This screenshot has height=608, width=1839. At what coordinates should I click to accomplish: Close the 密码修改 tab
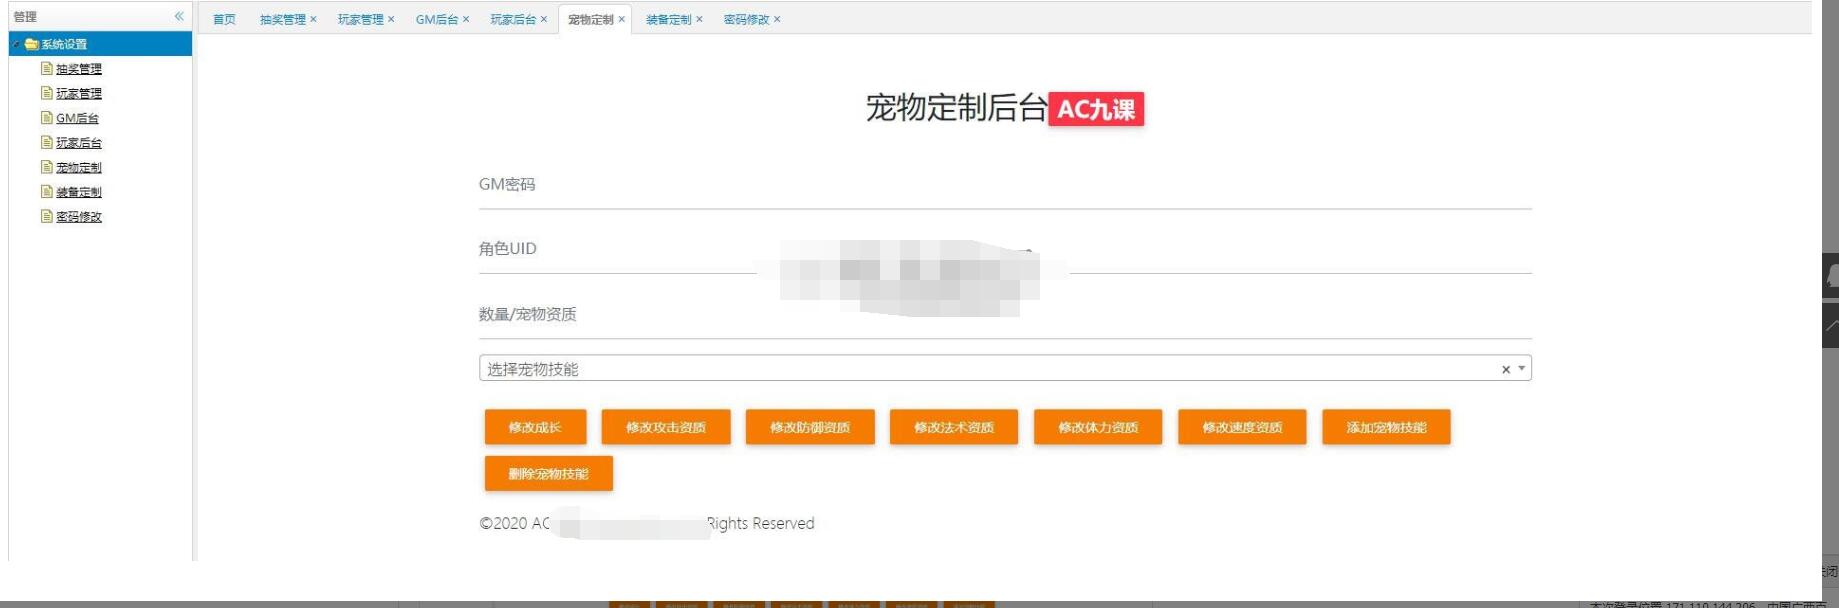[777, 19]
